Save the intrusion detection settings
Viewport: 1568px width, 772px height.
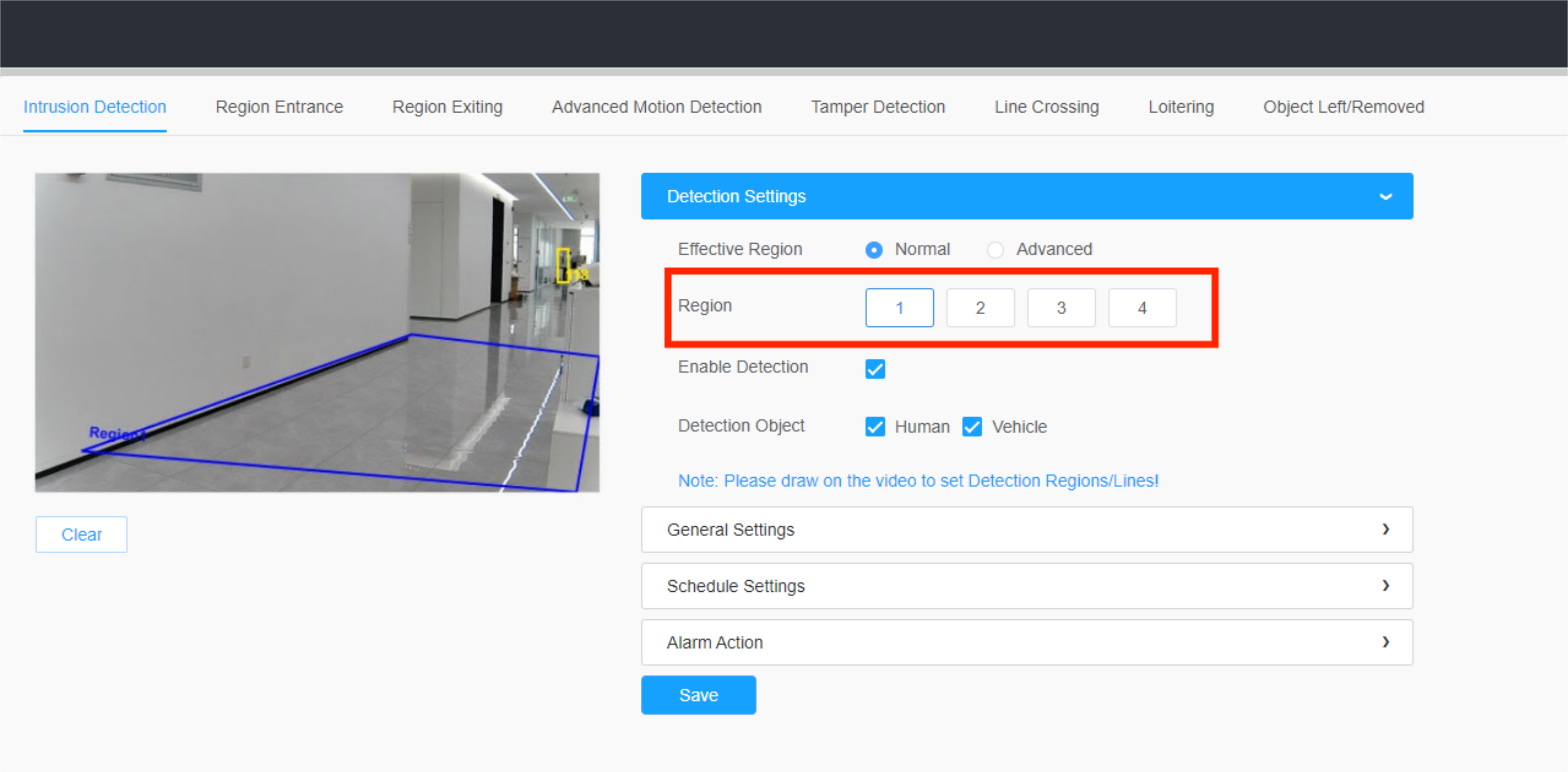(x=699, y=695)
